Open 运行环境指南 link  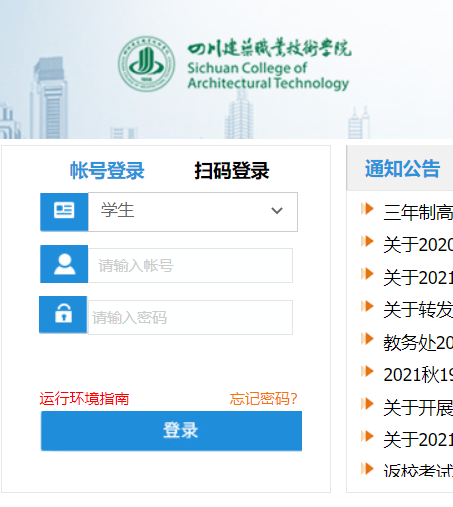tap(84, 399)
